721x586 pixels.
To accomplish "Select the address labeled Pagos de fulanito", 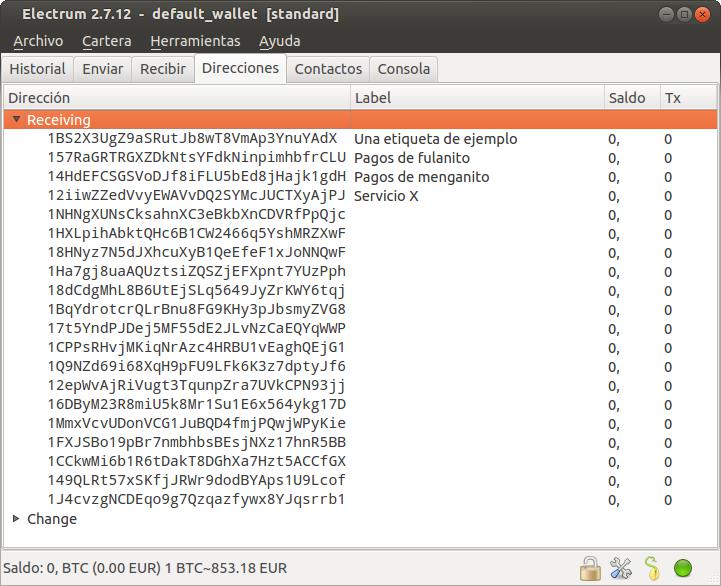I will pos(196,158).
